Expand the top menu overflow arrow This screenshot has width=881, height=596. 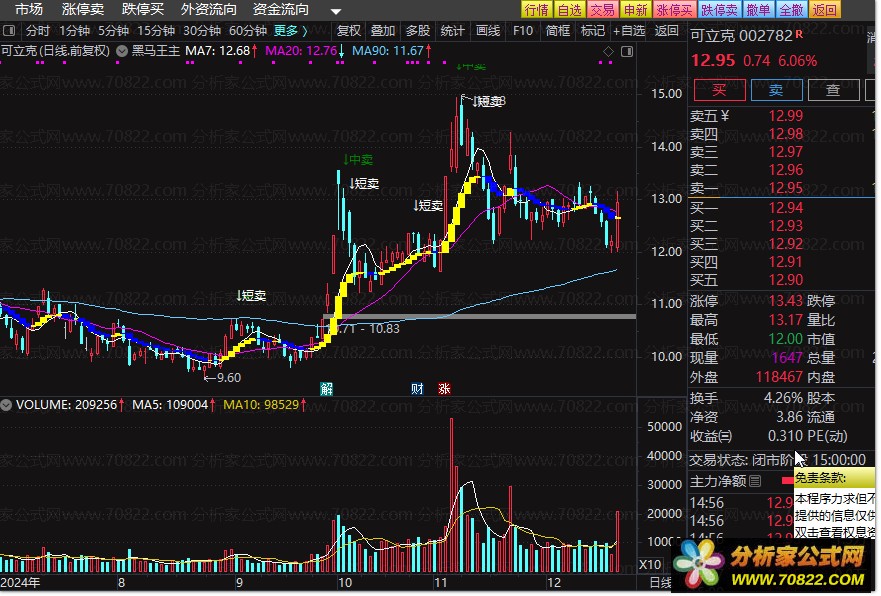(x=335, y=11)
